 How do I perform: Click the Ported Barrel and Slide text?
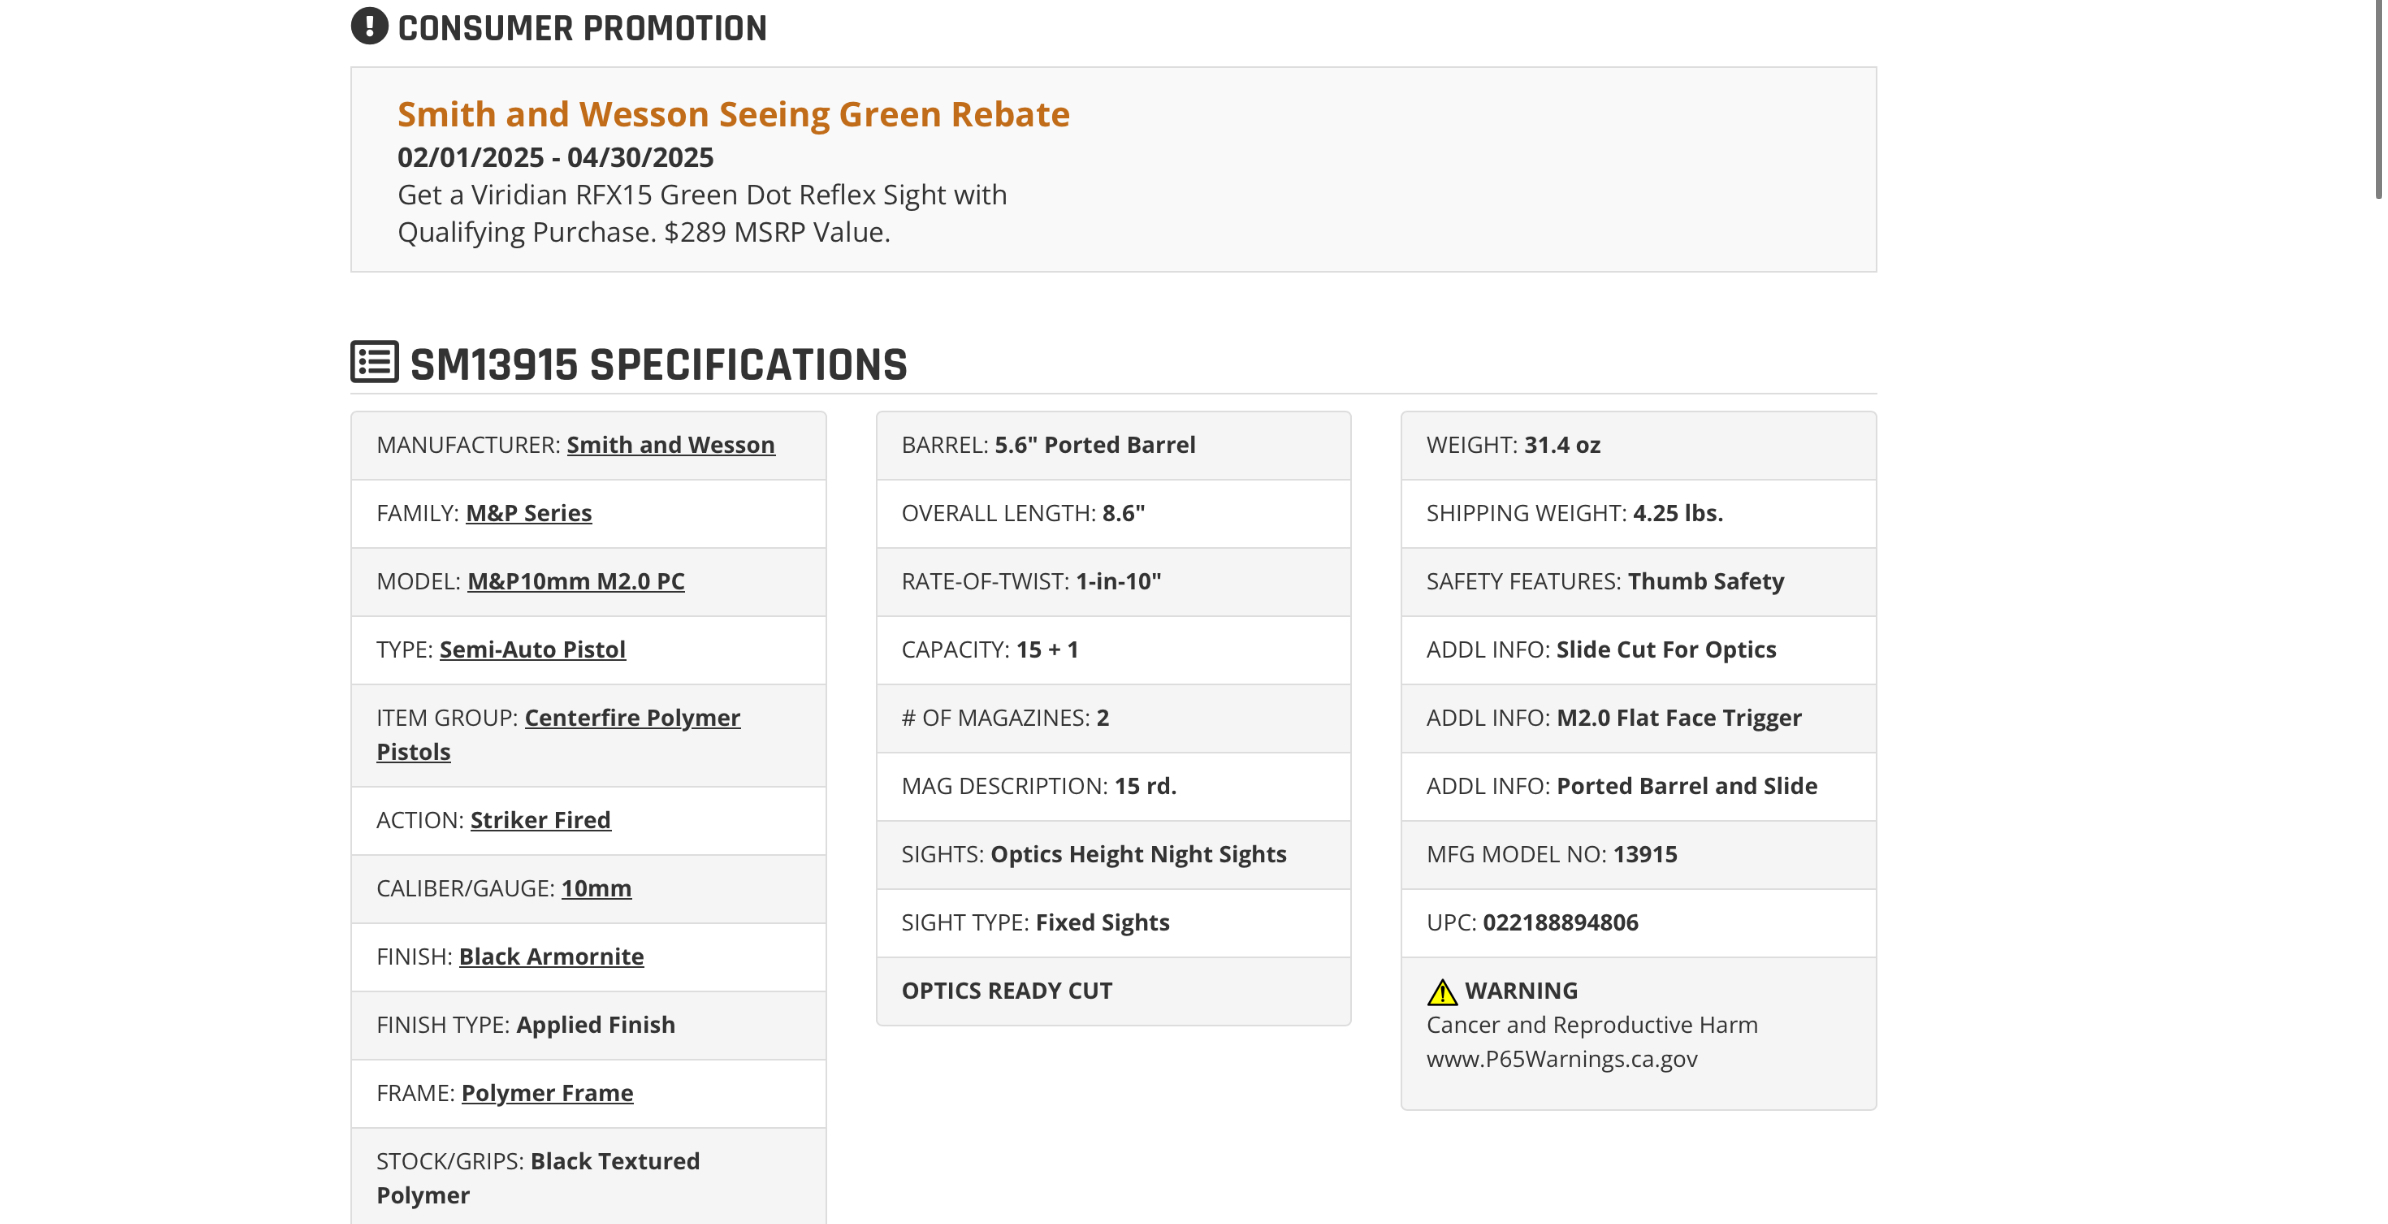click(x=1686, y=786)
